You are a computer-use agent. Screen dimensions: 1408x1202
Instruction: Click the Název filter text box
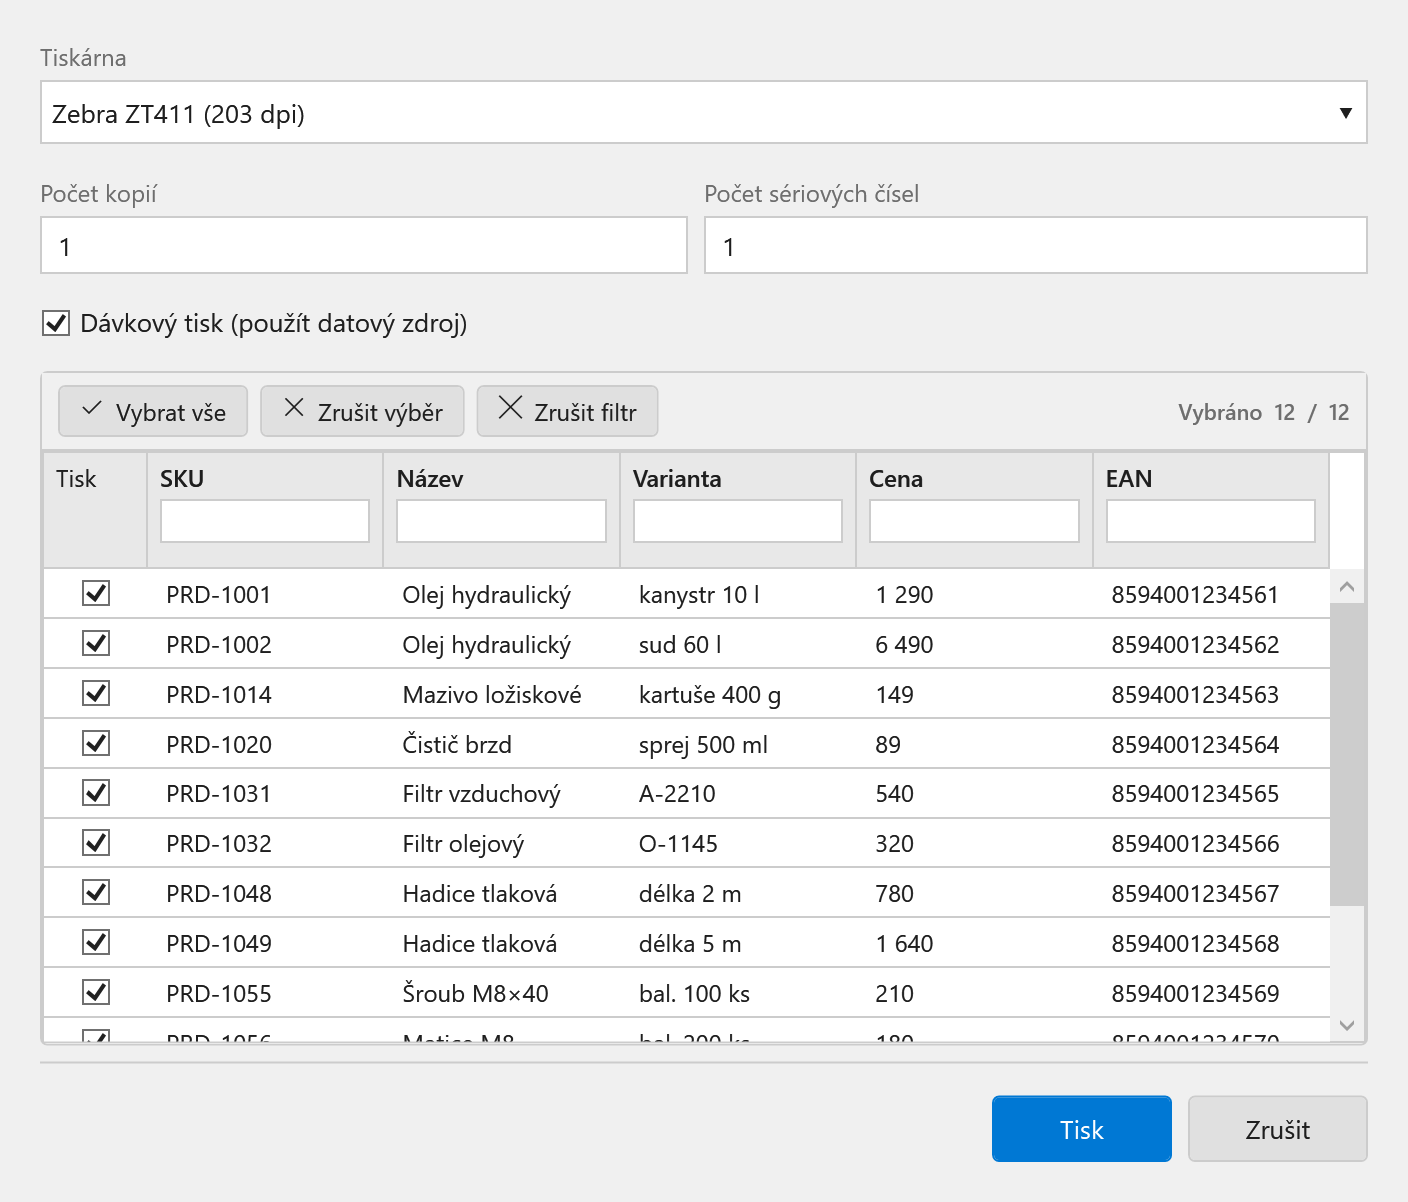click(501, 521)
